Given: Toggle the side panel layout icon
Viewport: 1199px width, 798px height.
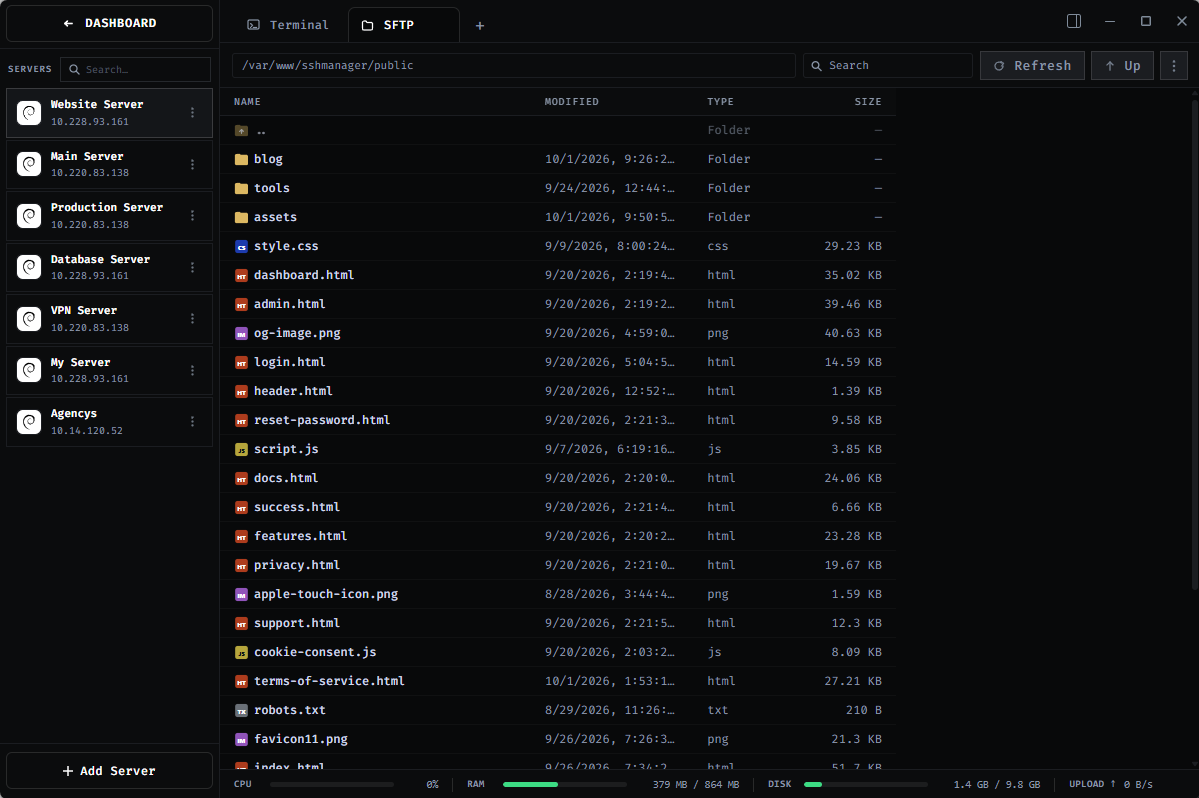Looking at the screenshot, I should point(1074,21).
